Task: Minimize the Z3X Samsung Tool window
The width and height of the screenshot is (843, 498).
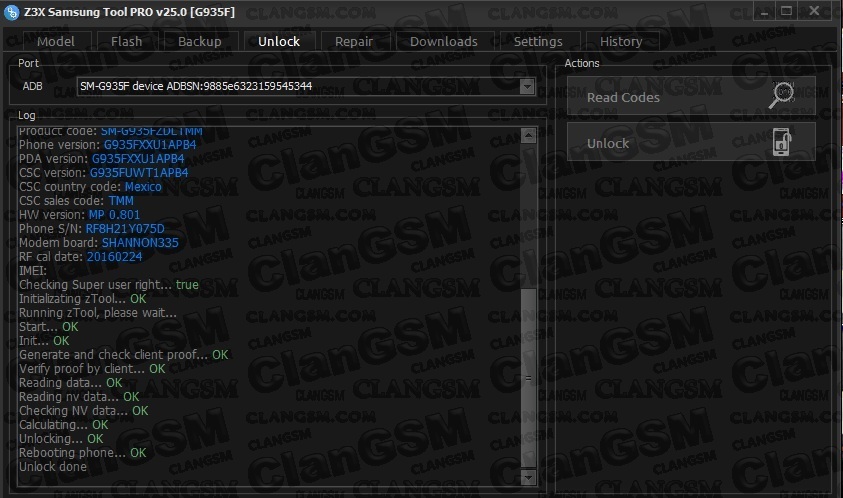Action: (x=764, y=12)
